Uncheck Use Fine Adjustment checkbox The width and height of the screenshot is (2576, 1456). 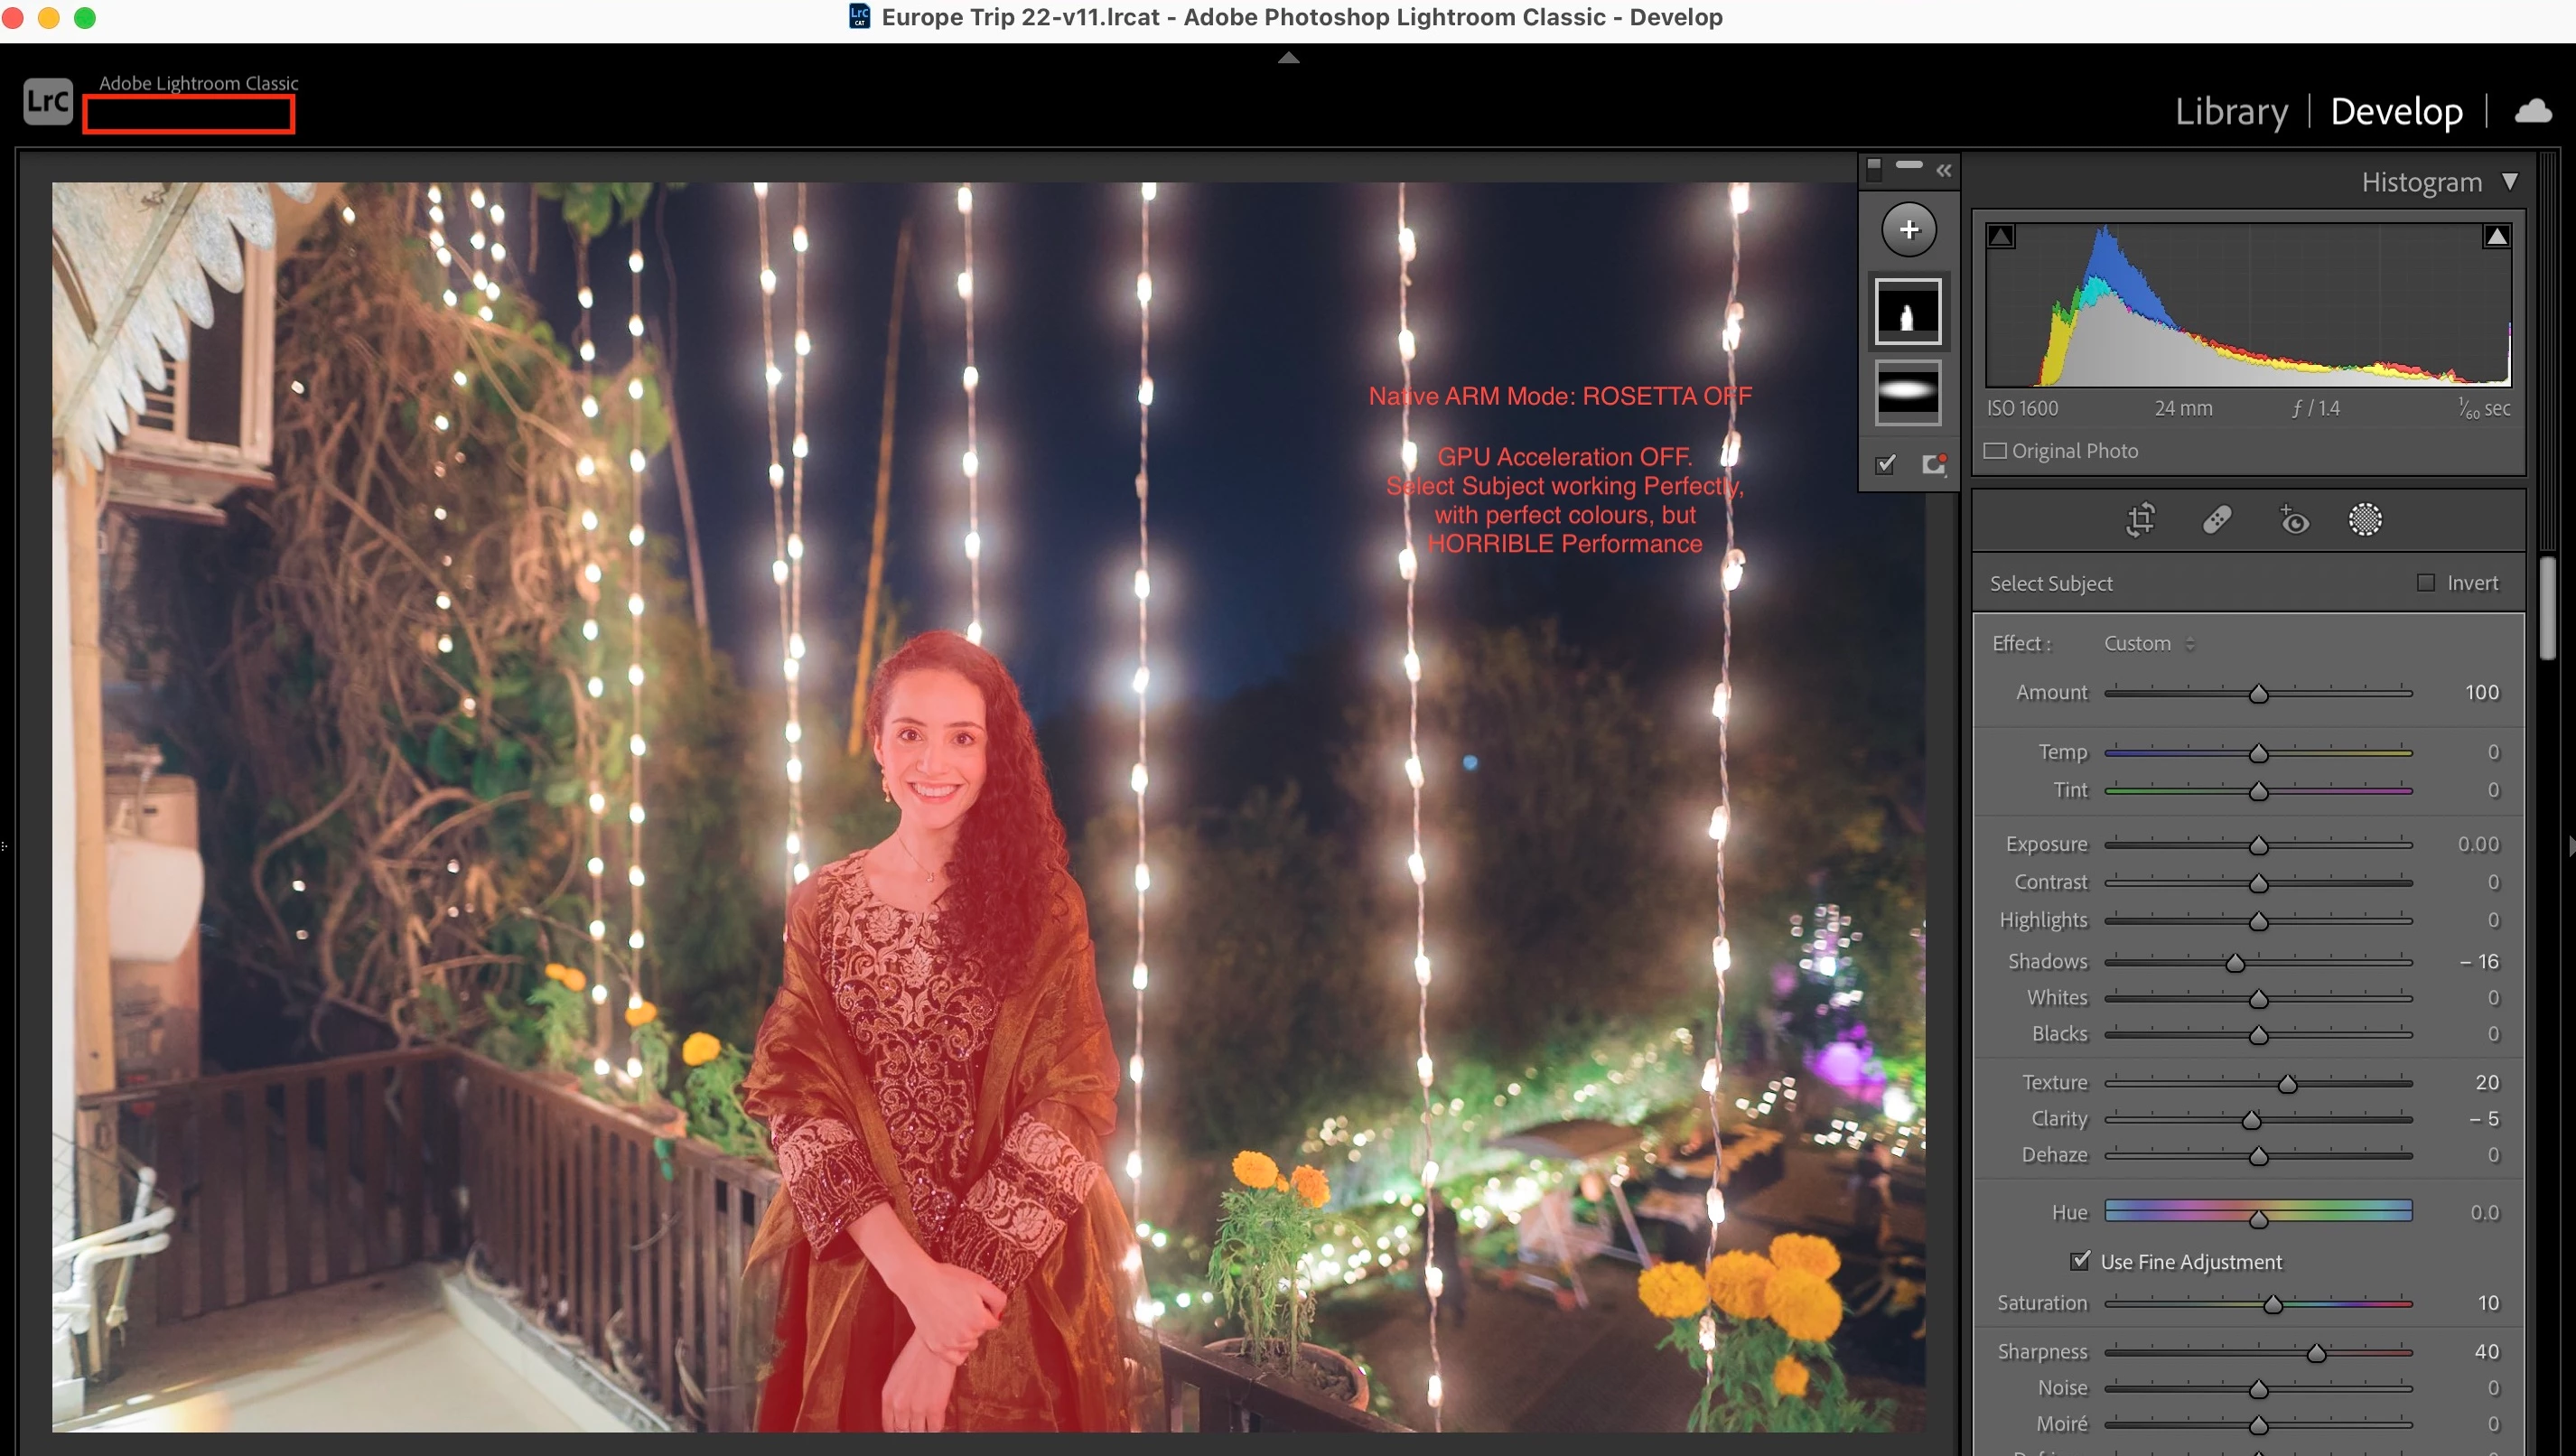click(x=2080, y=1261)
